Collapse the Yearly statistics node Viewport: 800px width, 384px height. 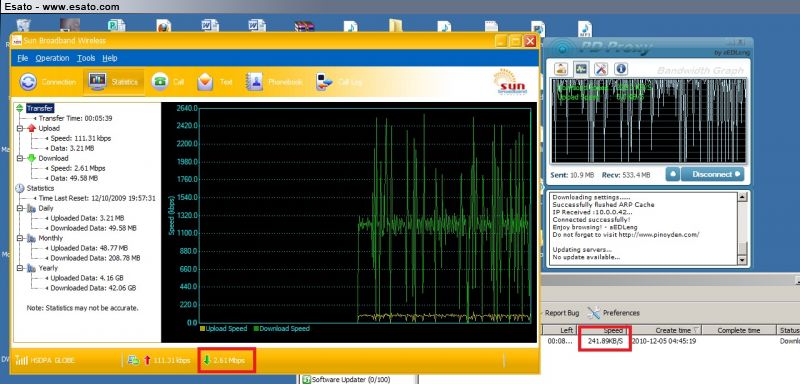pos(20,268)
